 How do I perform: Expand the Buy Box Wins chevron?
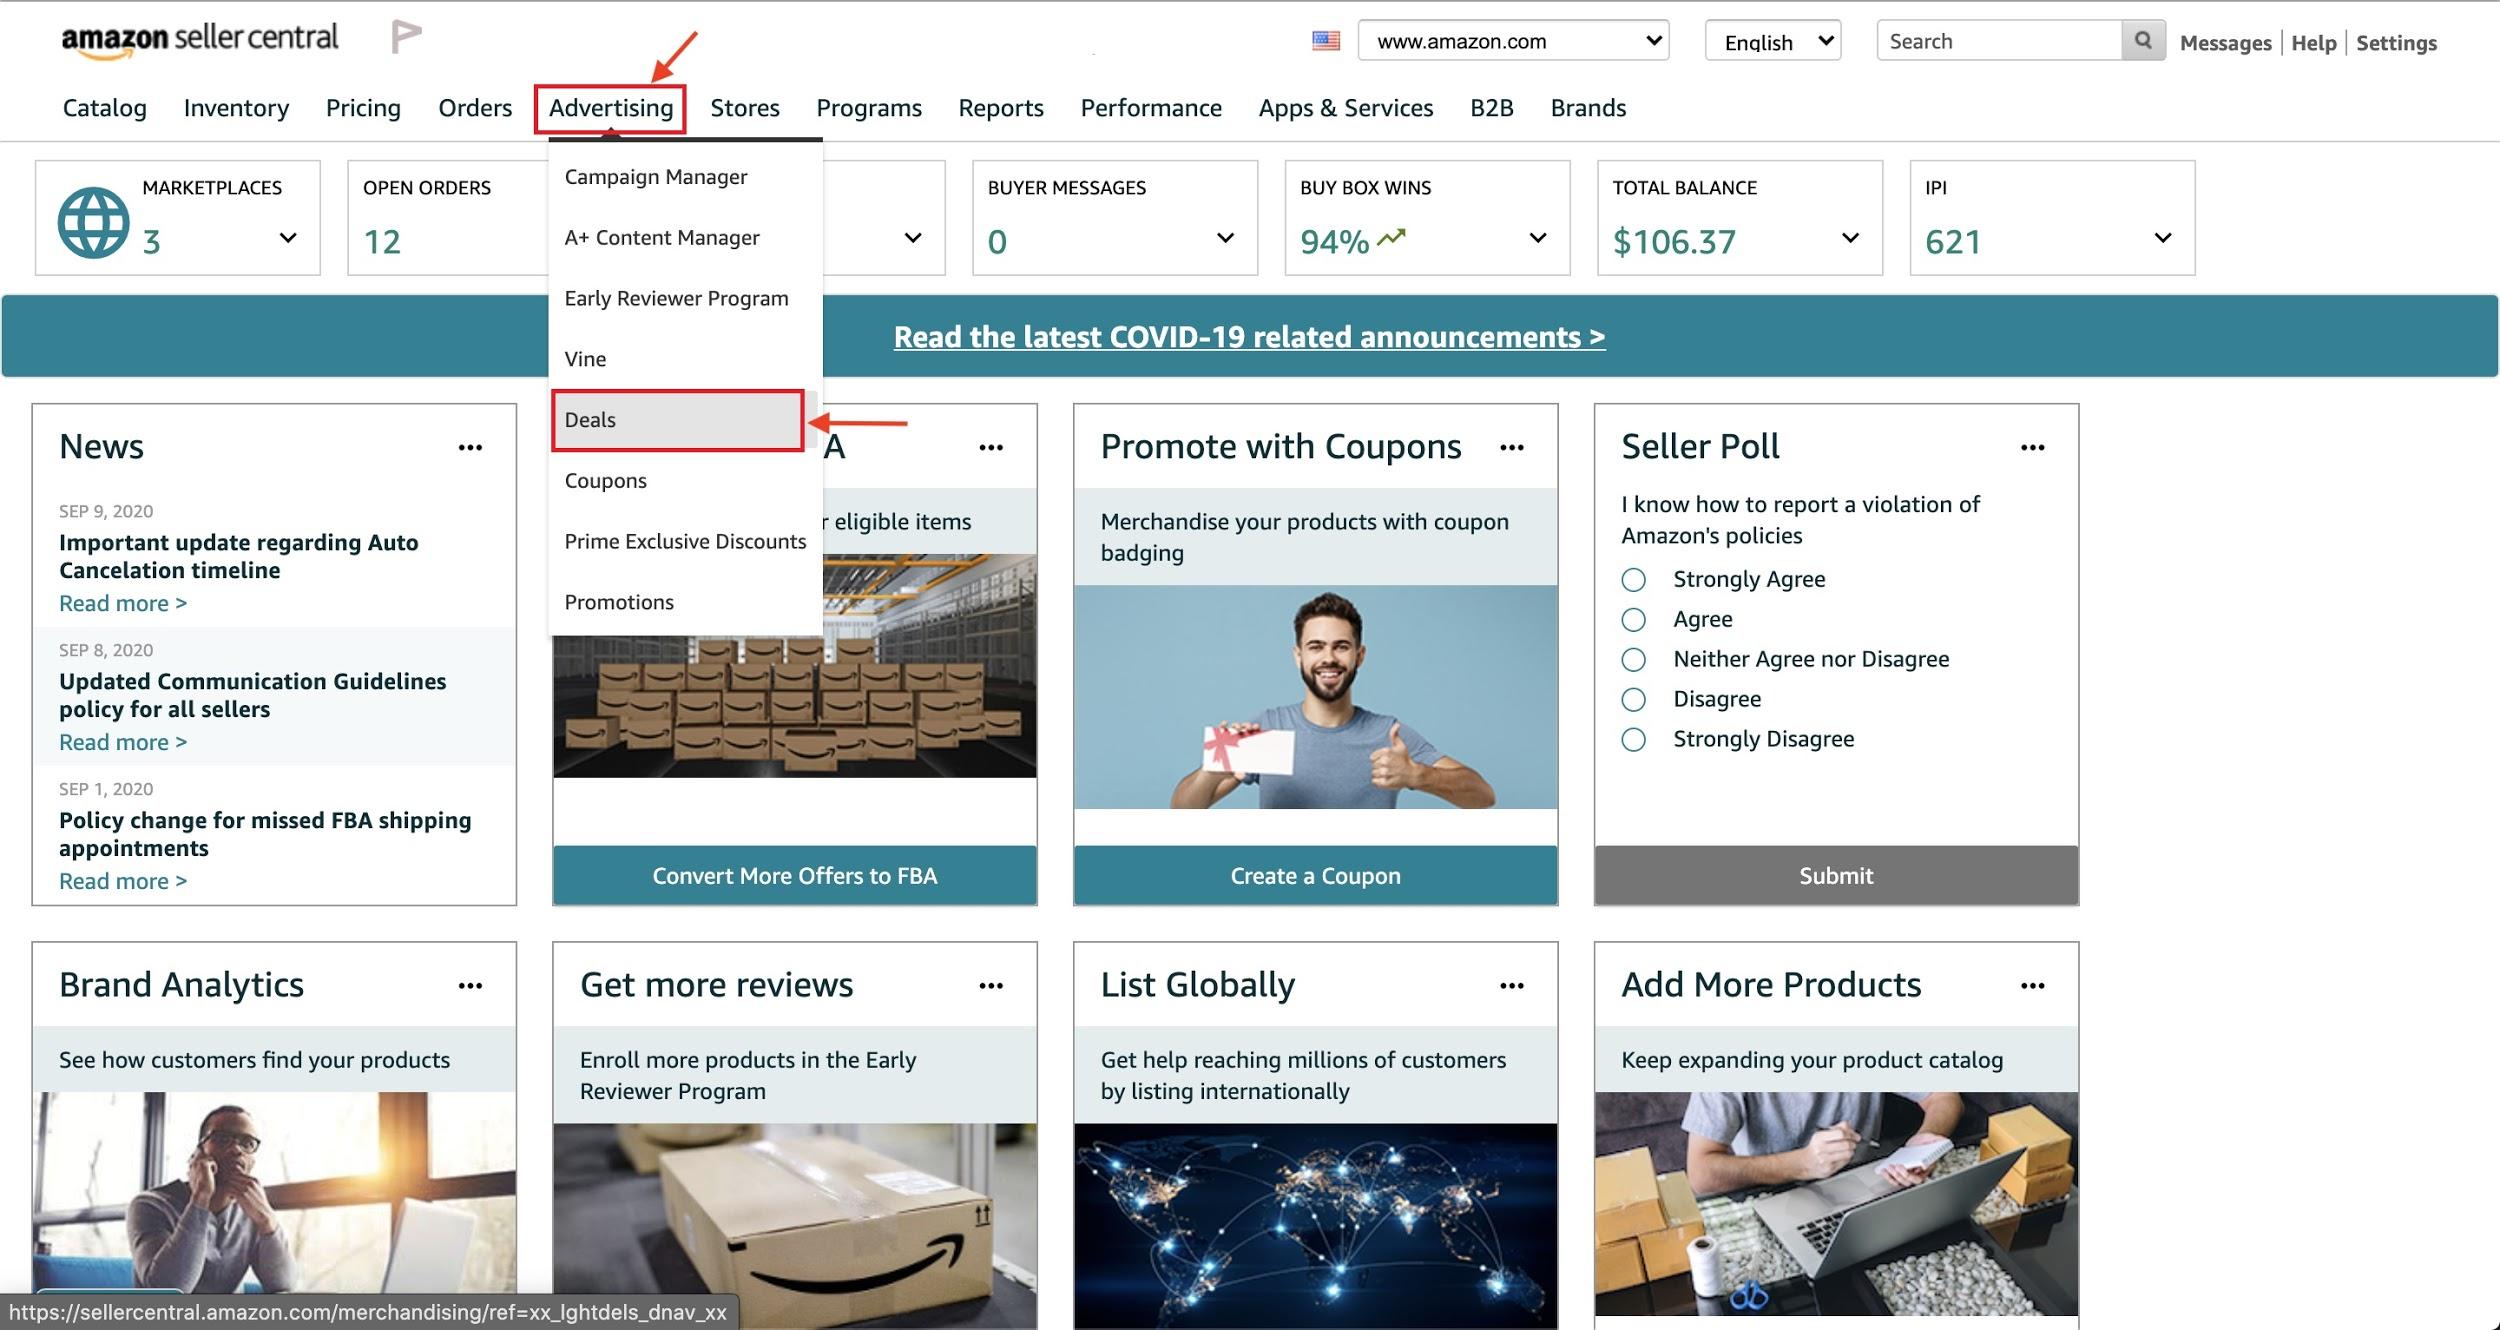(1538, 238)
